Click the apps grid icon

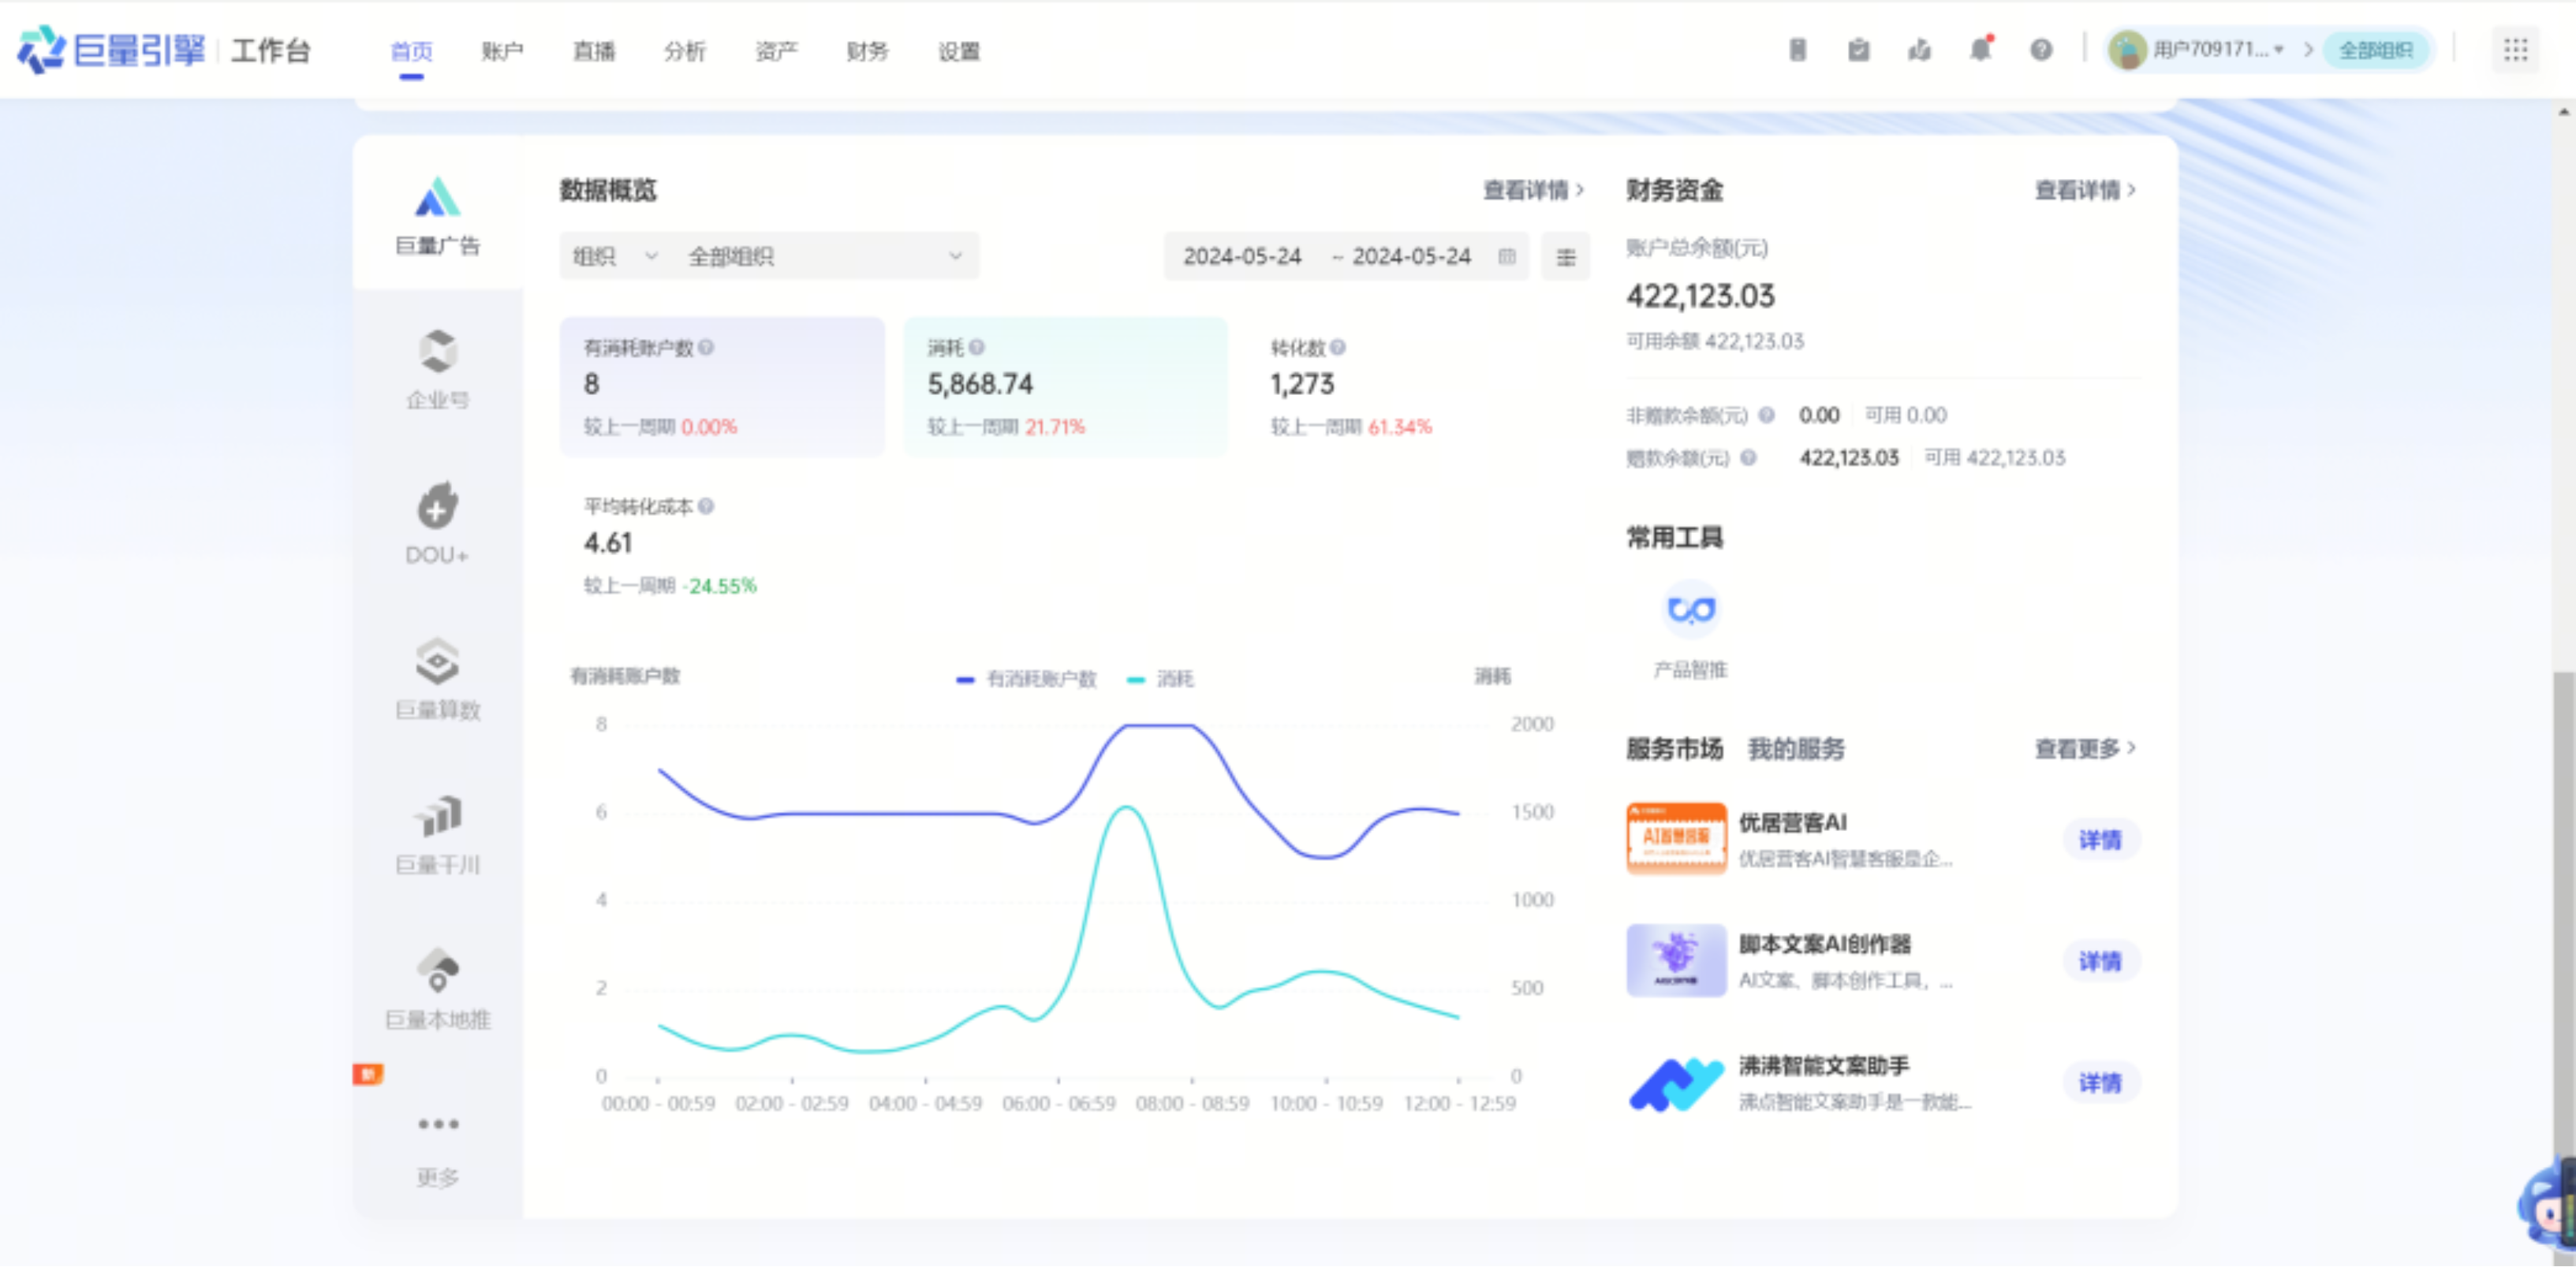(x=2515, y=49)
